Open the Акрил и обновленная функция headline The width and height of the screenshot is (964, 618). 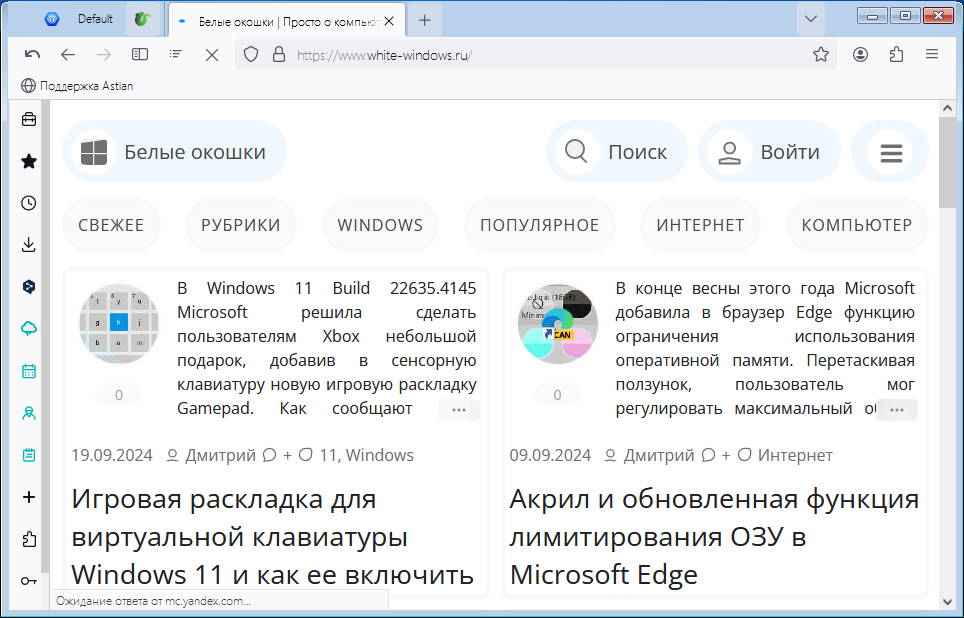tap(714, 537)
